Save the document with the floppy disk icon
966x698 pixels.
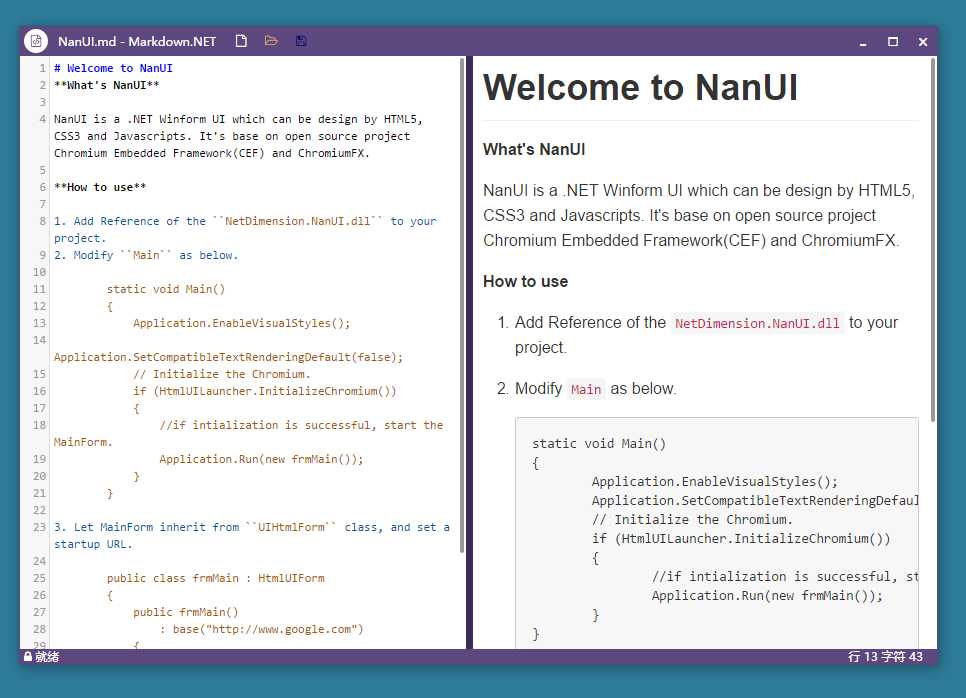(301, 41)
